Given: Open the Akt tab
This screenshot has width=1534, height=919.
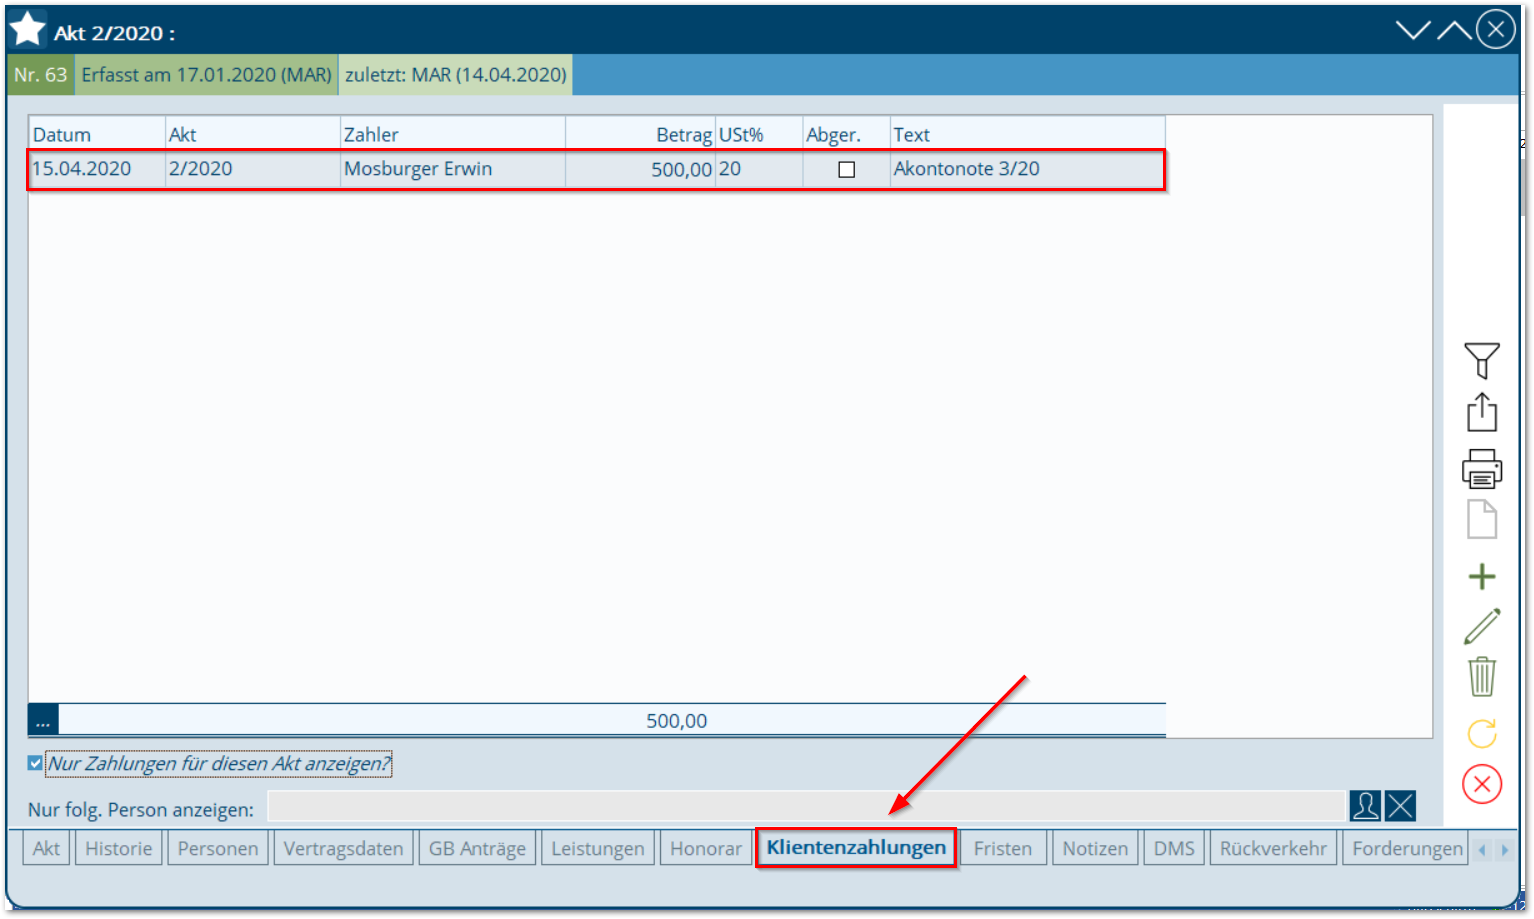Looking at the screenshot, I should point(46,848).
